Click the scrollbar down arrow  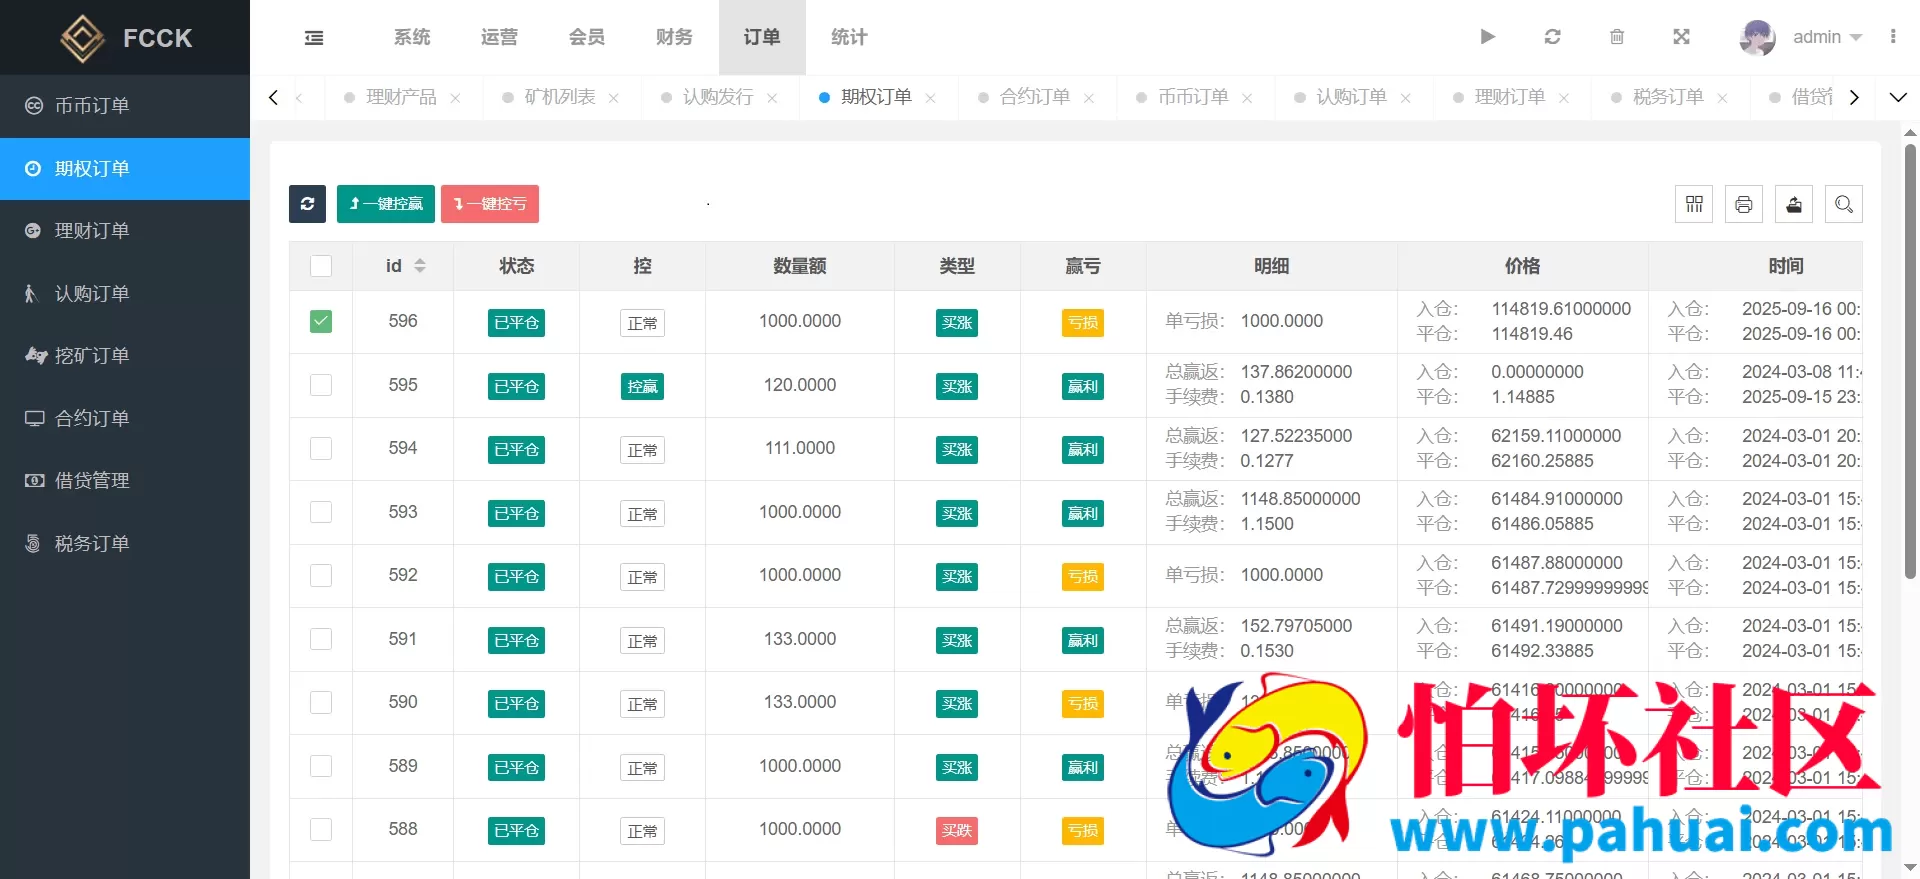click(x=1910, y=868)
